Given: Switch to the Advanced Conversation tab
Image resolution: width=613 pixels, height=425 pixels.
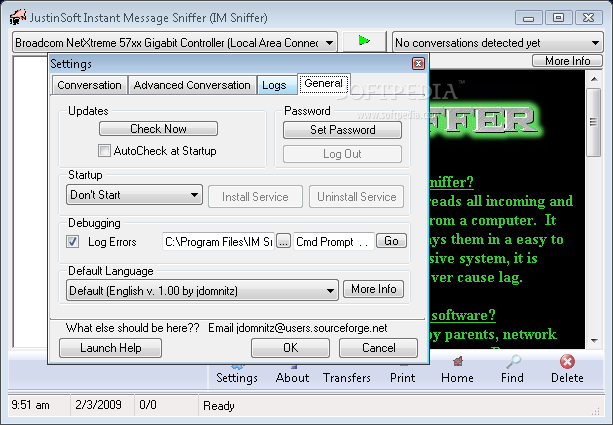Looking at the screenshot, I should (192, 85).
